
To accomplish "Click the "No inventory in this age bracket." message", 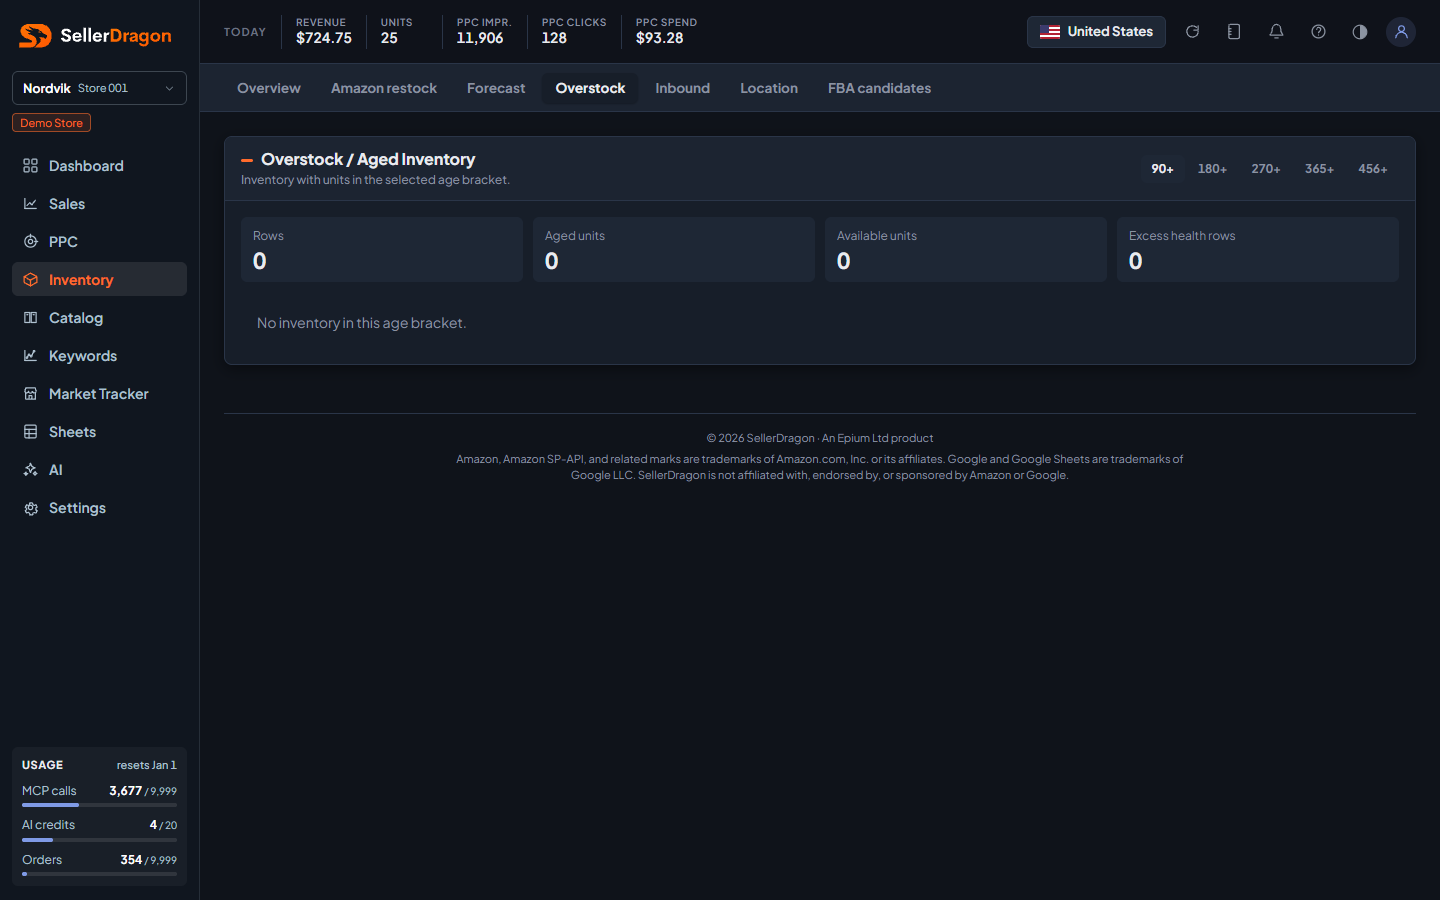I will (361, 323).
